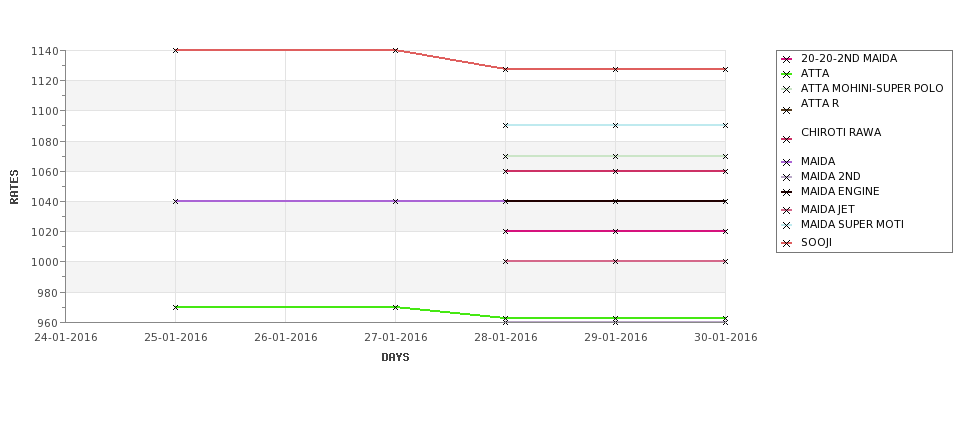Click the ATTA R legend label
This screenshot has height=429, width=975.
(x=820, y=104)
